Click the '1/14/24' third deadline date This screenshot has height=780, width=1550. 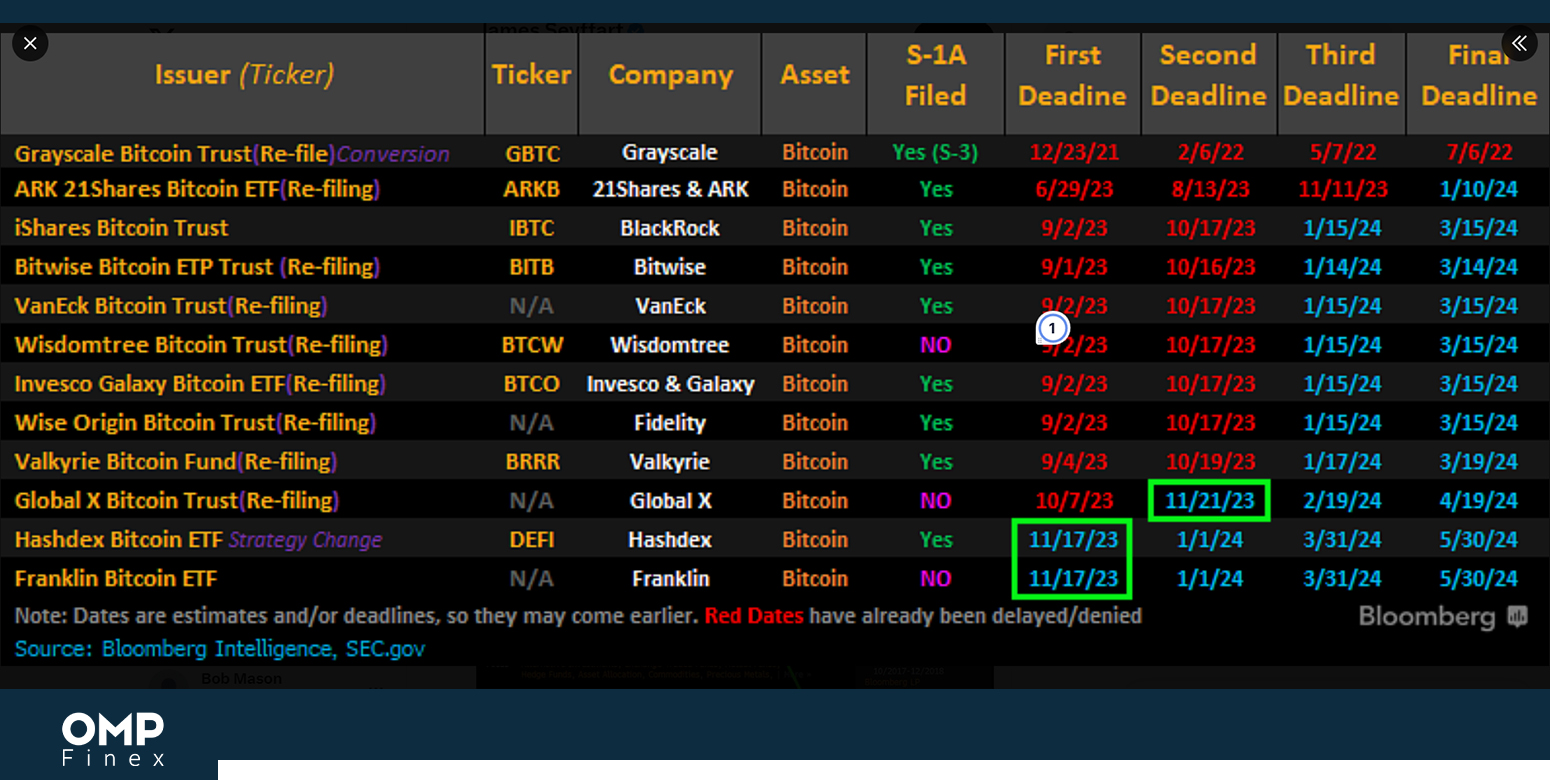point(1343,267)
